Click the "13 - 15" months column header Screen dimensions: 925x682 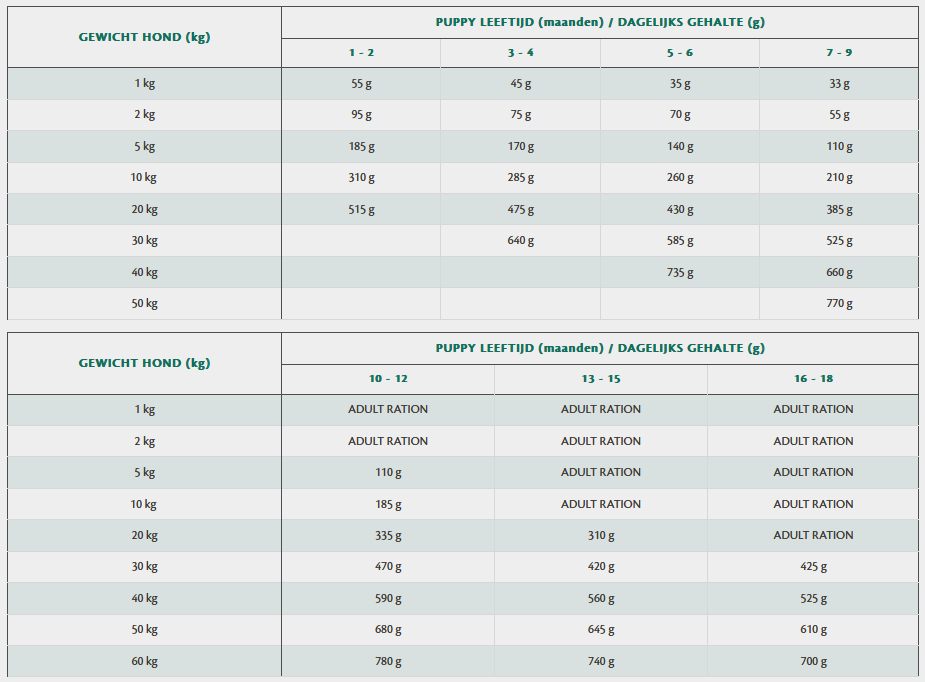[x=601, y=379]
